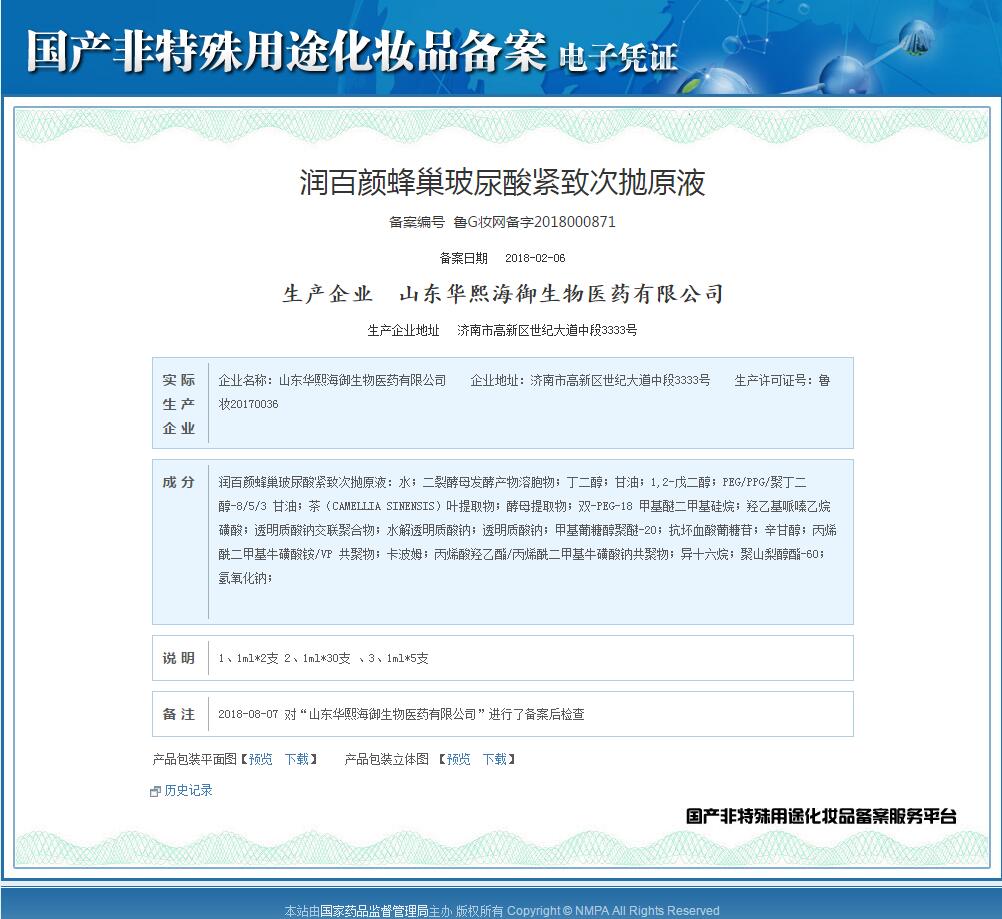This screenshot has height=919, width=1002.
Task: Click the icon beside 历史记录
Action: 155,791
